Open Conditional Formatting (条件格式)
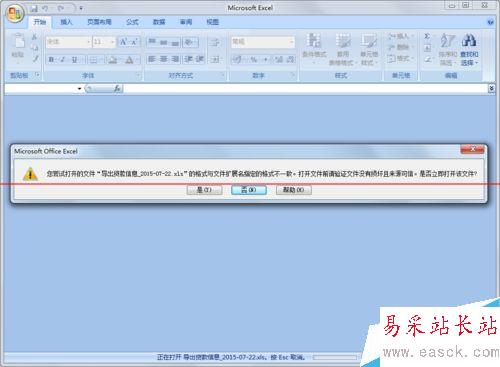The height and width of the screenshot is (367, 500). tap(314, 49)
